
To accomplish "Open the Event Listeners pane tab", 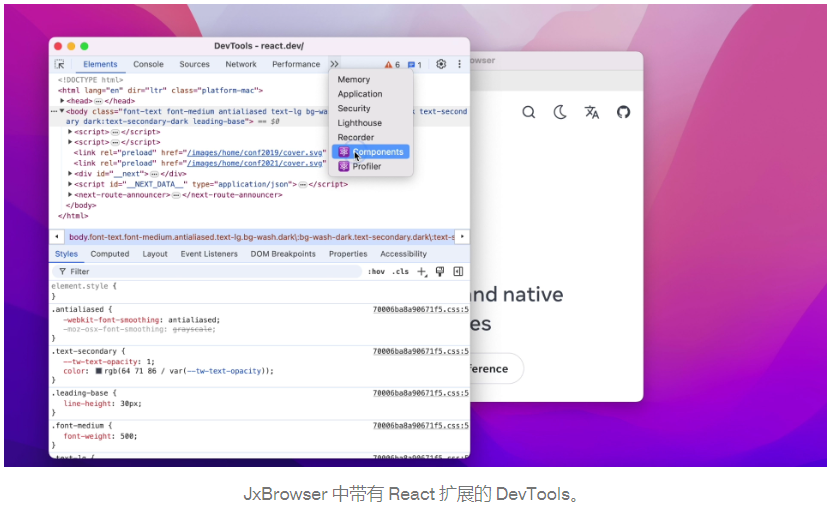I will (x=209, y=254).
